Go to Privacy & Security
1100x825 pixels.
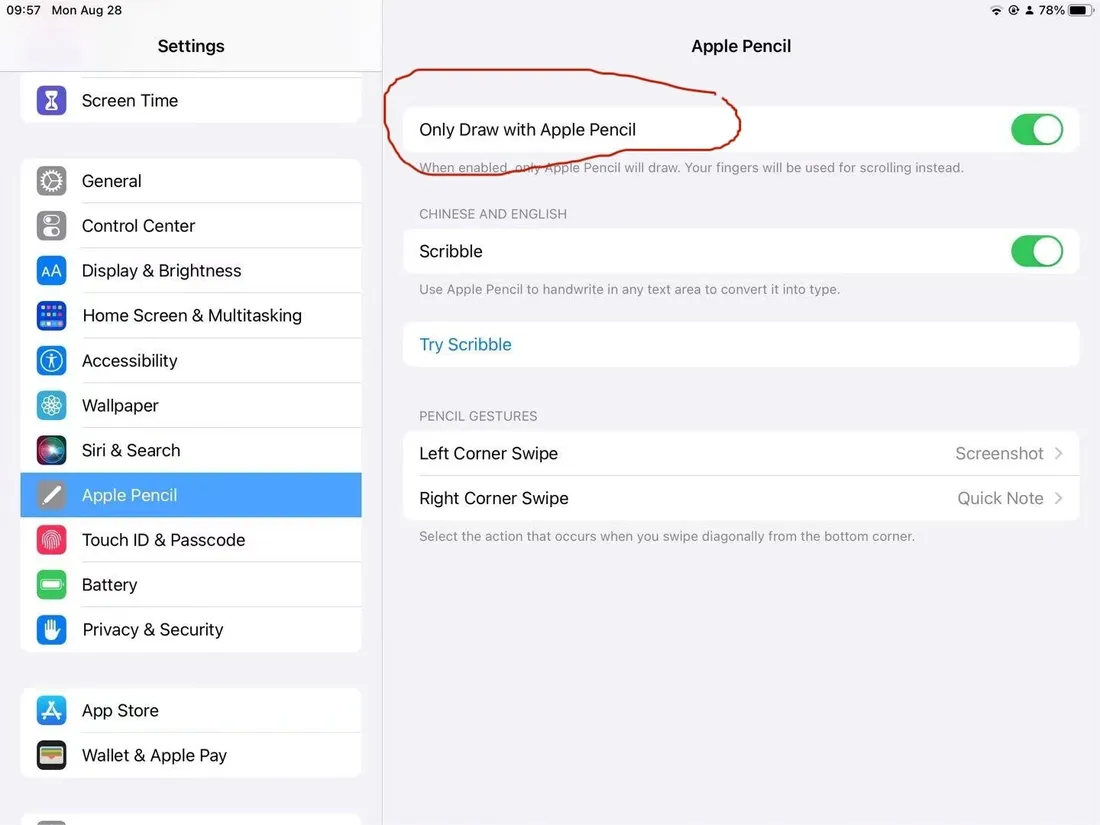[191, 630]
